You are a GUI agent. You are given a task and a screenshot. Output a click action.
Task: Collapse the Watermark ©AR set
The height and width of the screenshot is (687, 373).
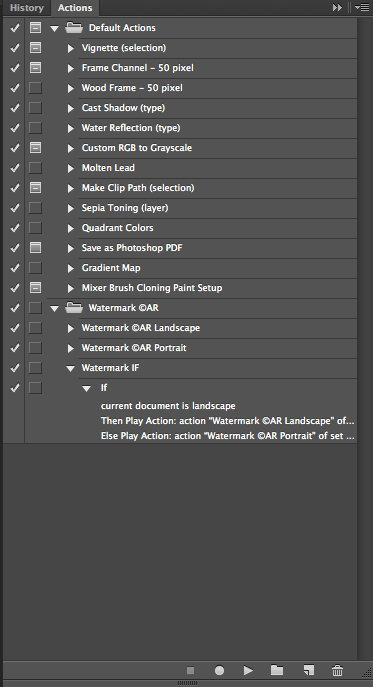click(54, 308)
